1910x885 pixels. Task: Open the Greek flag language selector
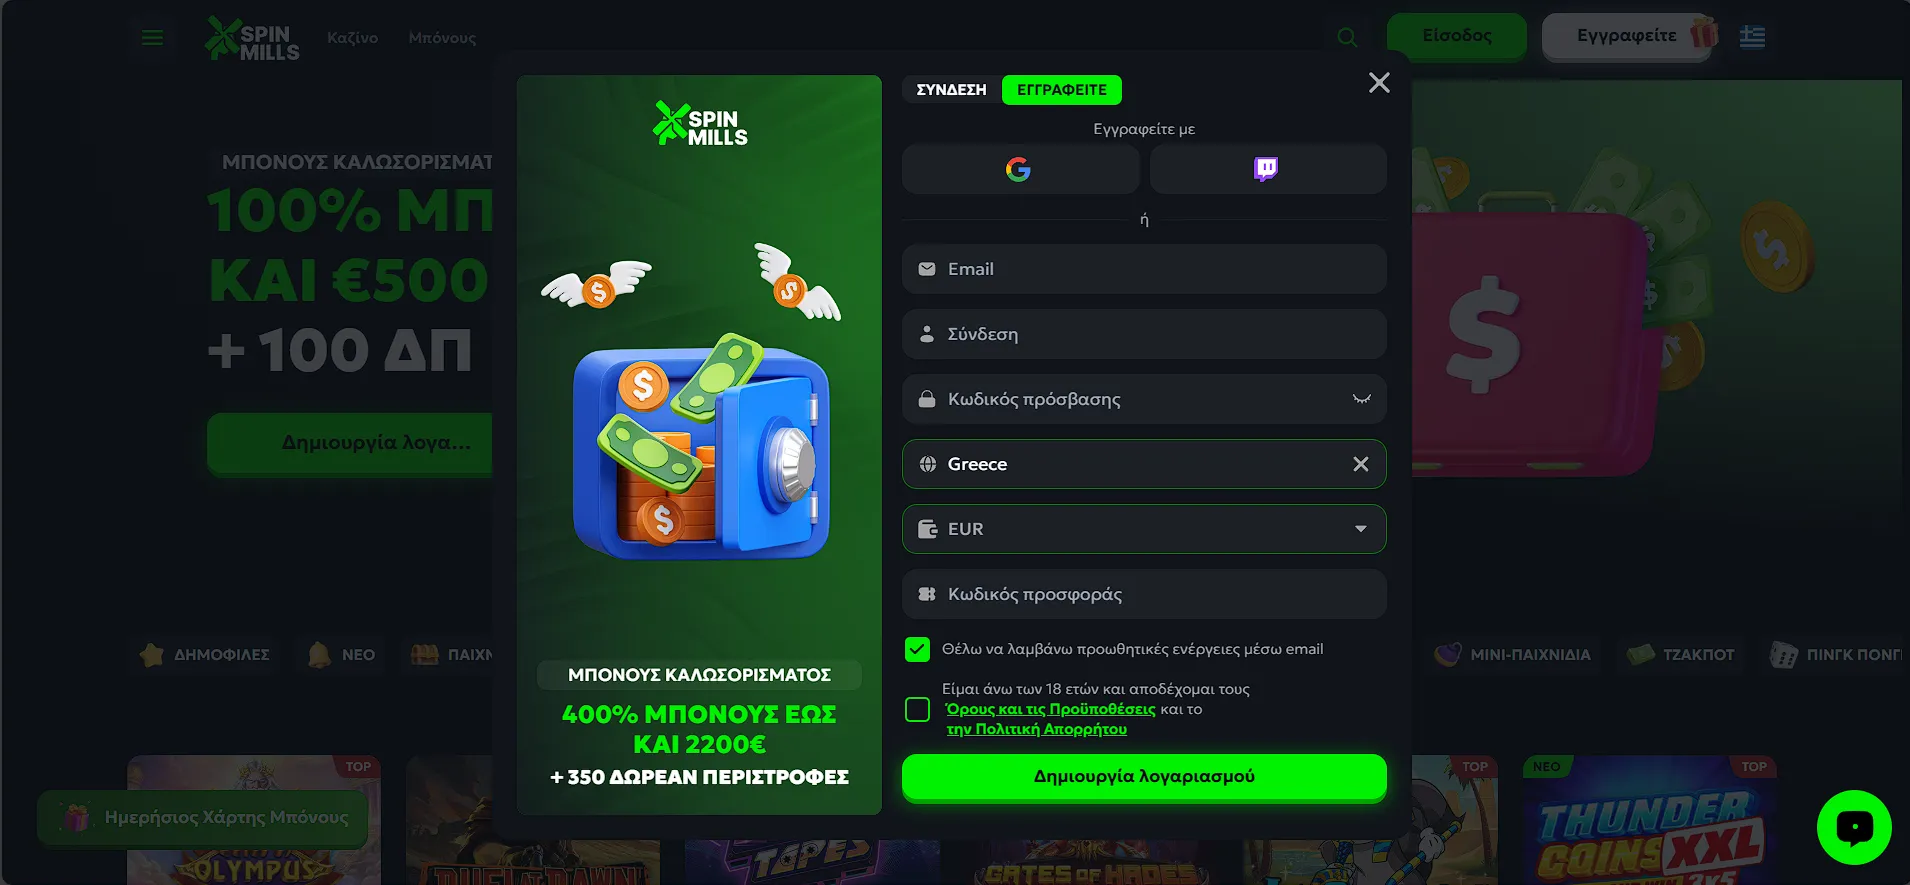coord(1752,37)
